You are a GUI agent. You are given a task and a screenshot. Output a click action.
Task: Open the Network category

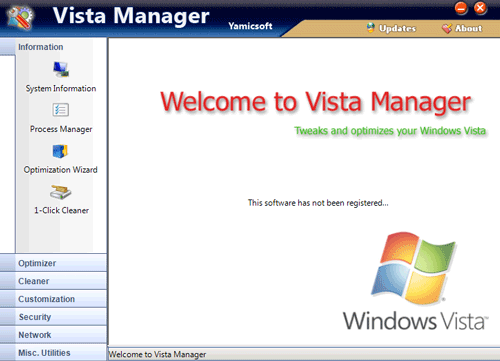click(x=53, y=335)
